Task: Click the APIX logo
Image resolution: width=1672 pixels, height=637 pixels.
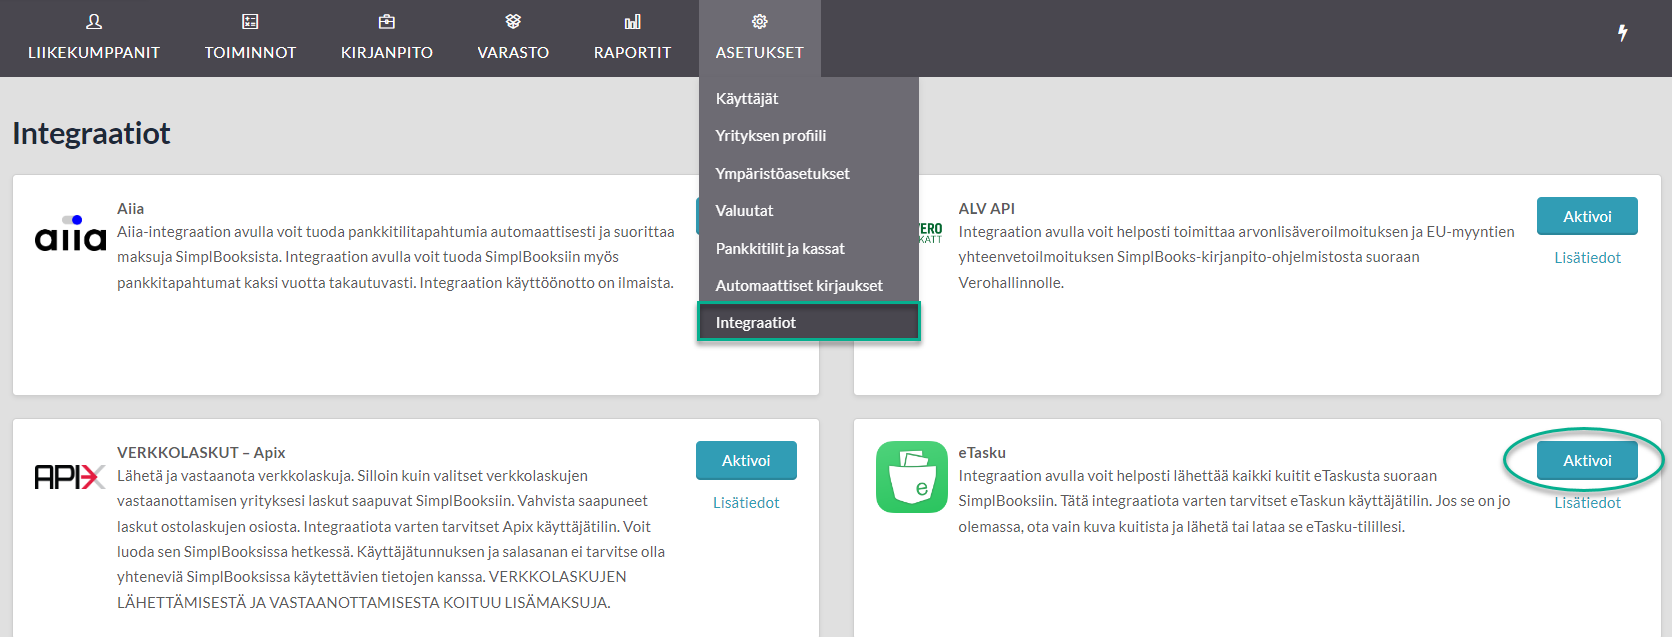Action: [x=70, y=477]
